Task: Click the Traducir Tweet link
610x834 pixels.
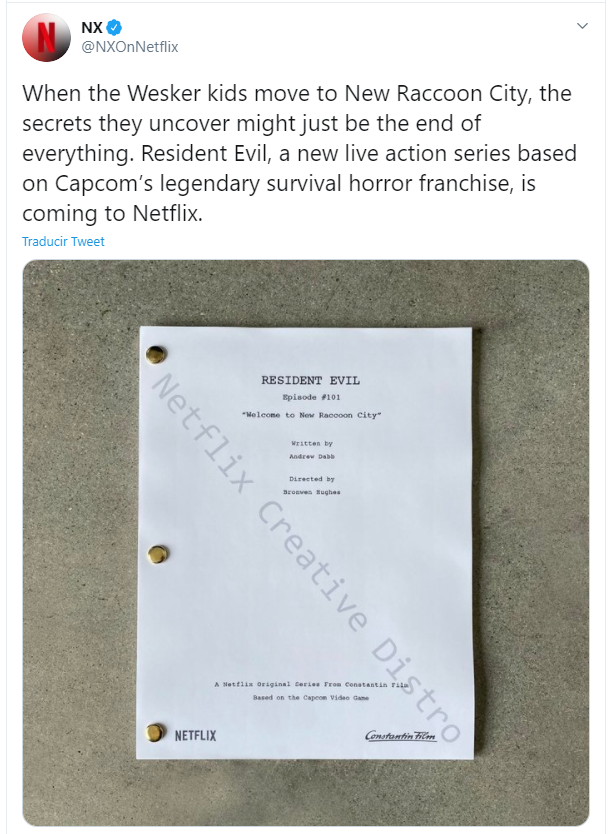Action: [x=63, y=242]
